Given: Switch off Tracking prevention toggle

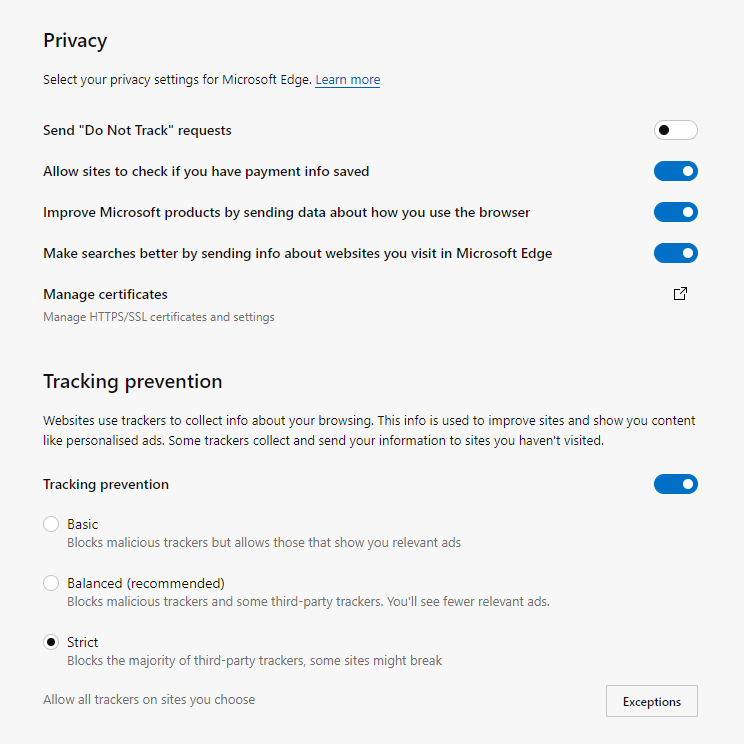Looking at the screenshot, I should tap(675, 484).
